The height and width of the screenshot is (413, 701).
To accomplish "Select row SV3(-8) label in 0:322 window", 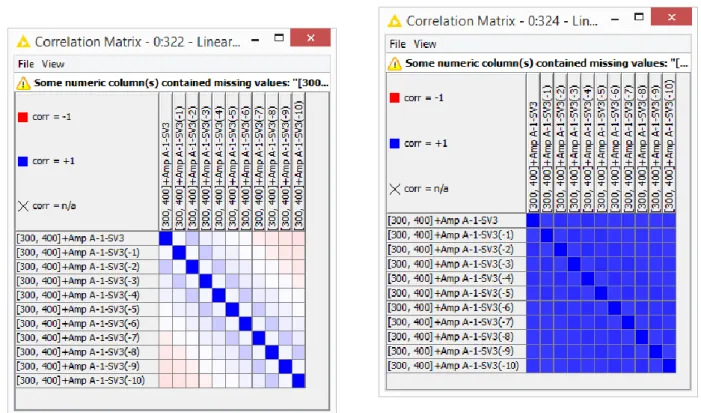I will [x=87, y=352].
